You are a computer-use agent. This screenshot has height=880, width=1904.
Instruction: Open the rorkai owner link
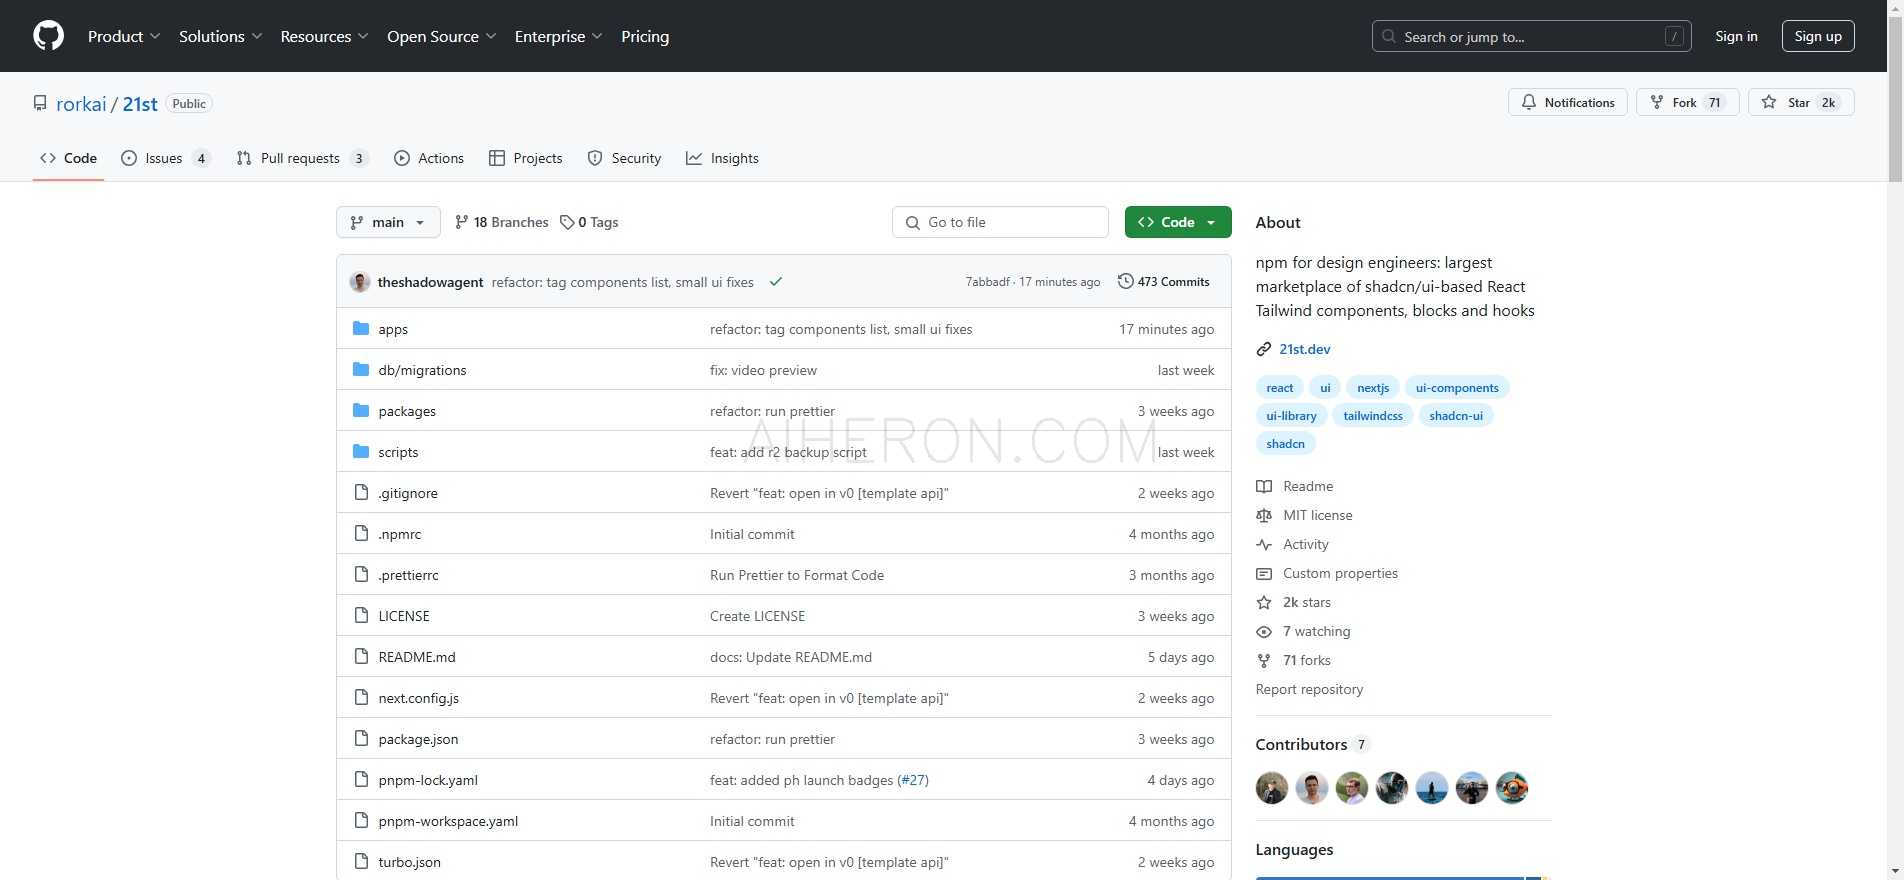[x=81, y=104]
